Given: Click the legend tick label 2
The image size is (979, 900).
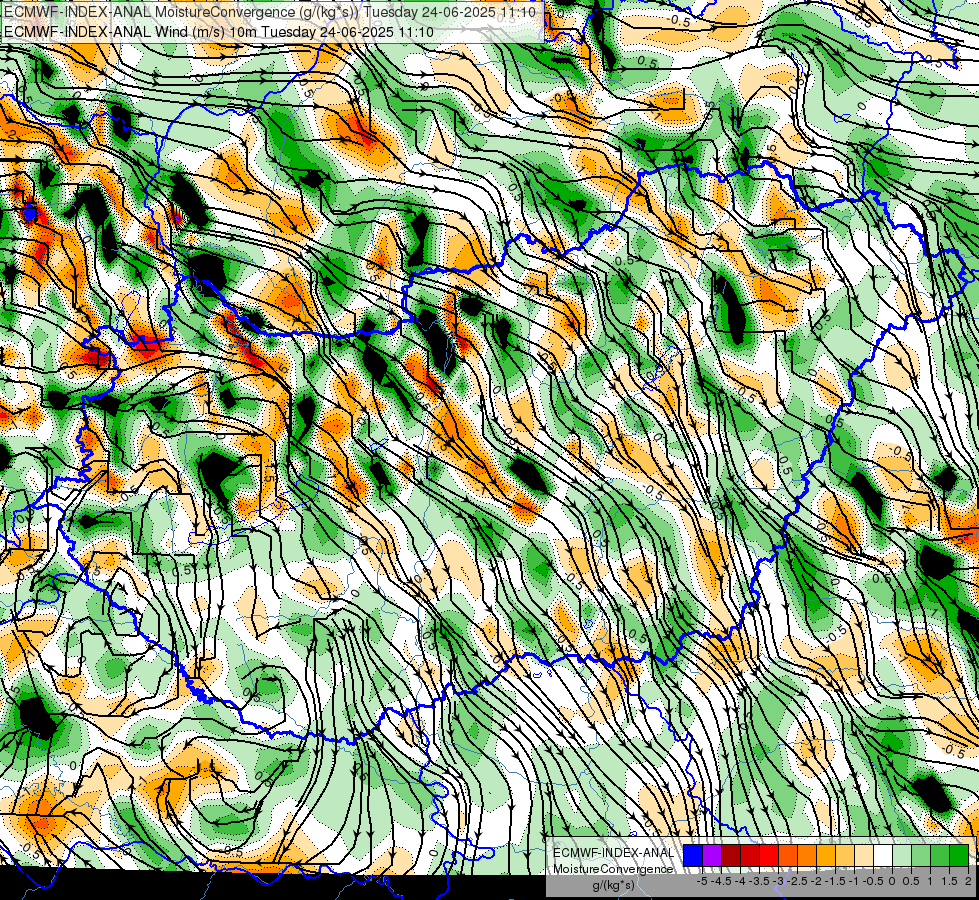Looking at the screenshot, I should click(968, 881).
